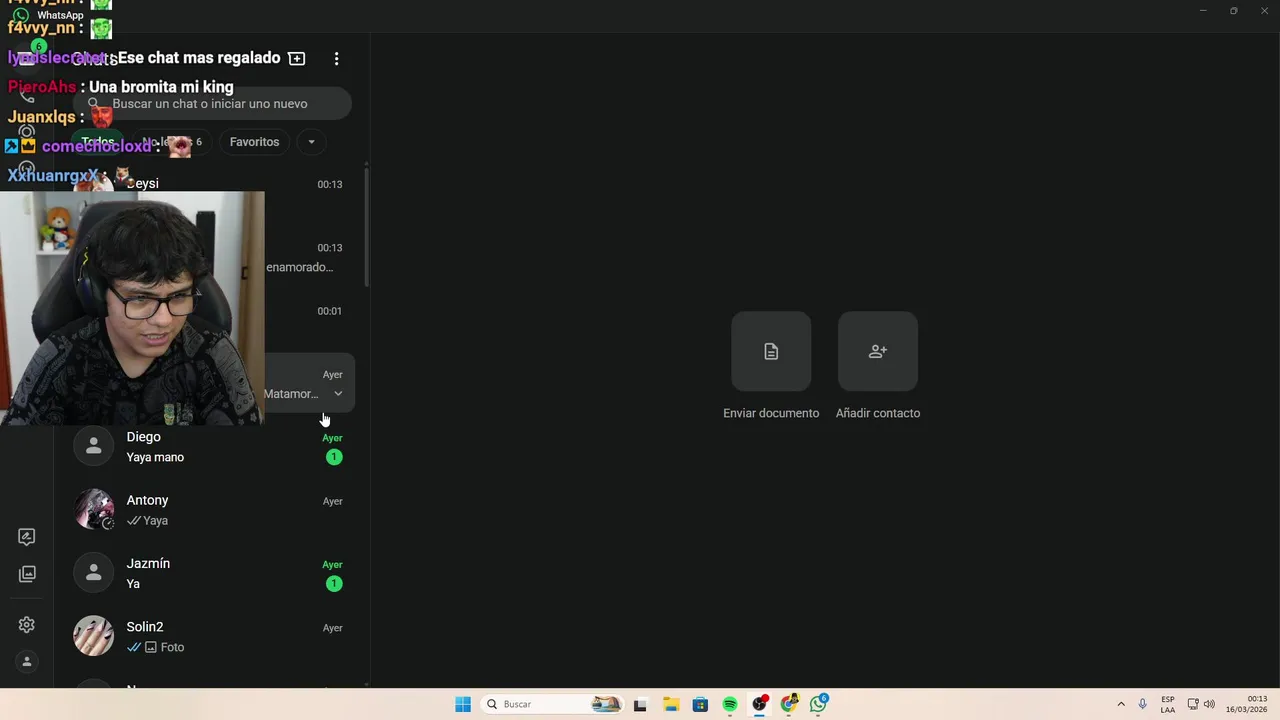
Task: Open Spotify from the taskbar
Action: point(730,704)
